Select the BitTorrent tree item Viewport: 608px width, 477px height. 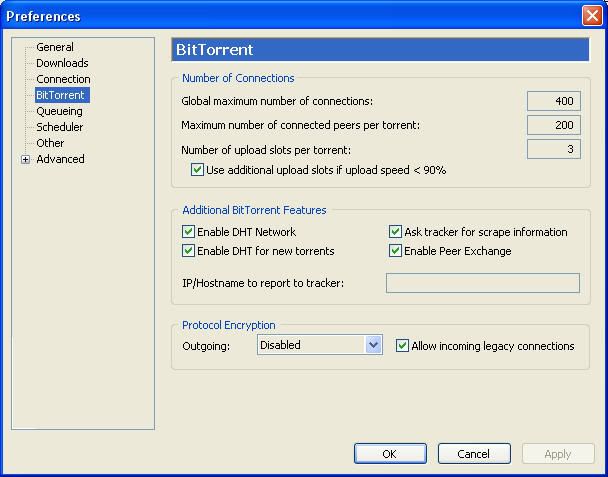[62, 95]
